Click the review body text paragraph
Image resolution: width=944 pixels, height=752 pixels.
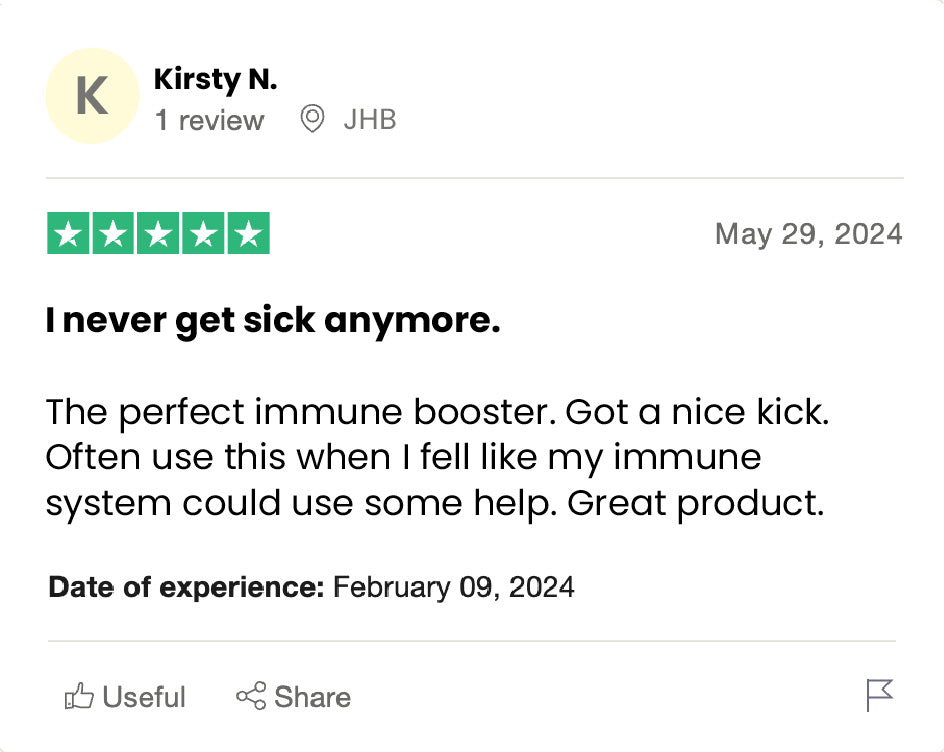point(437,457)
